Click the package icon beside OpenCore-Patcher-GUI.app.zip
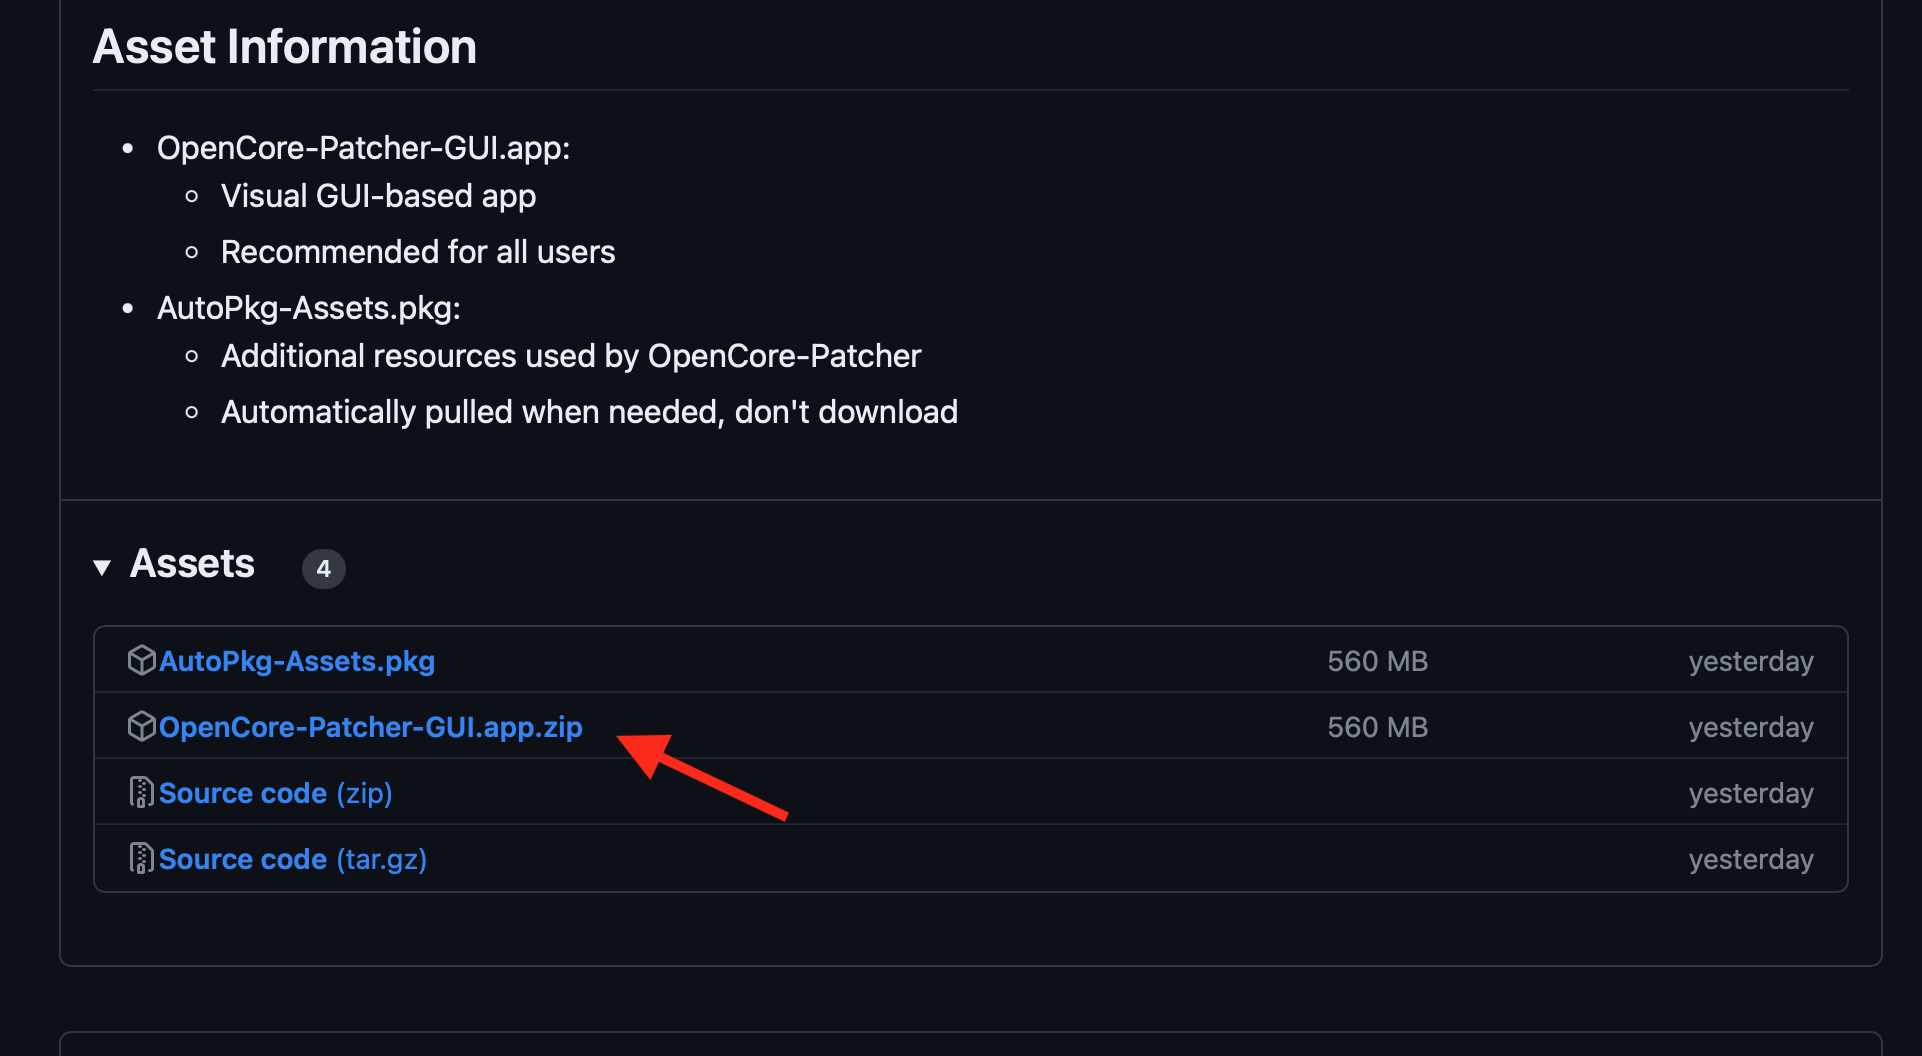 142,726
